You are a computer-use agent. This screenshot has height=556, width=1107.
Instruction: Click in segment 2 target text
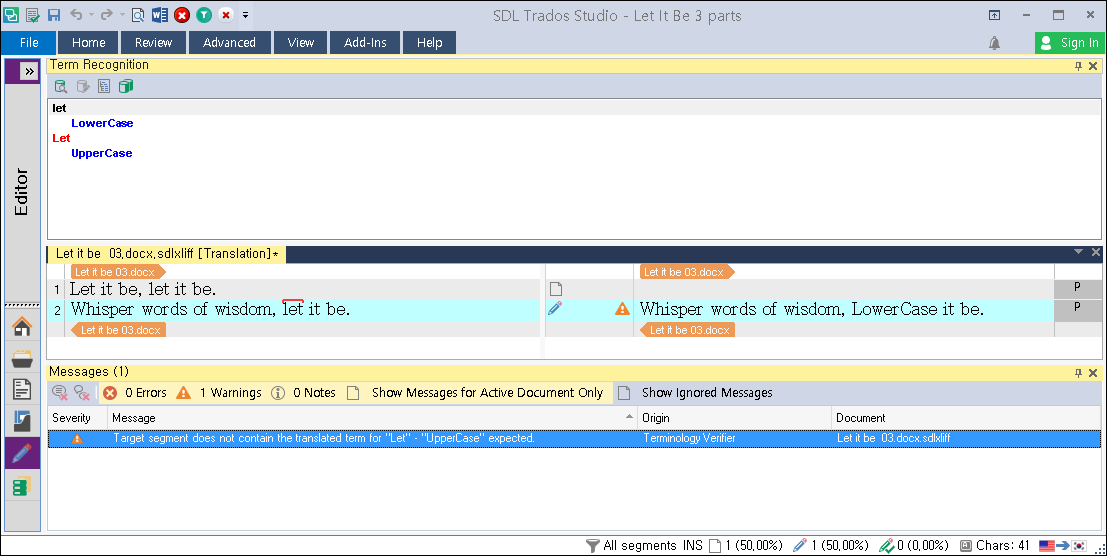click(x=811, y=309)
